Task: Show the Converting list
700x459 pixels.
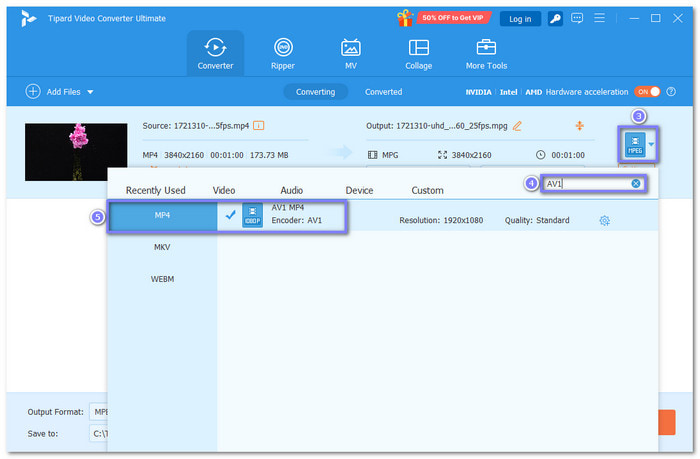Action: 315,92
